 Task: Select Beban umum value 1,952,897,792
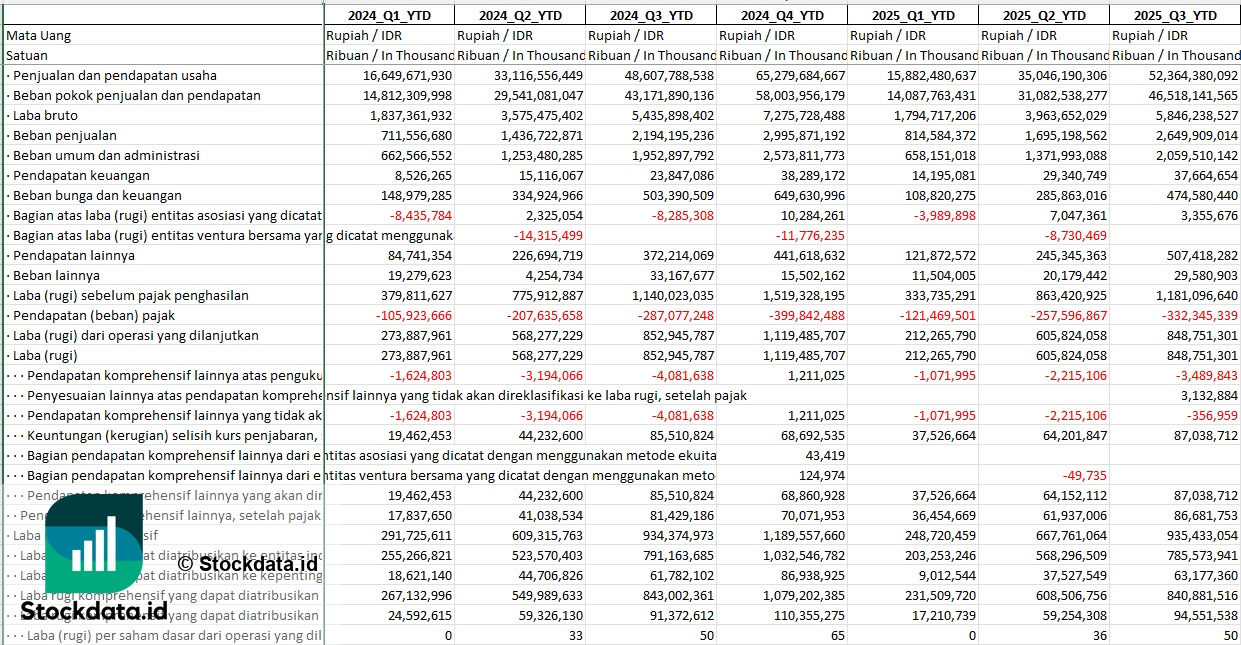click(x=673, y=155)
